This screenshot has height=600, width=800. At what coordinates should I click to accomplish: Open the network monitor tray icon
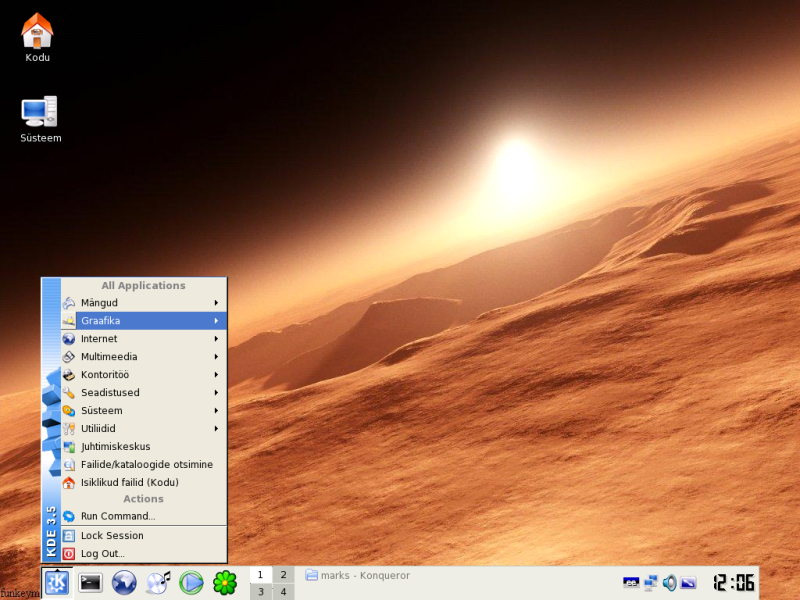651,583
